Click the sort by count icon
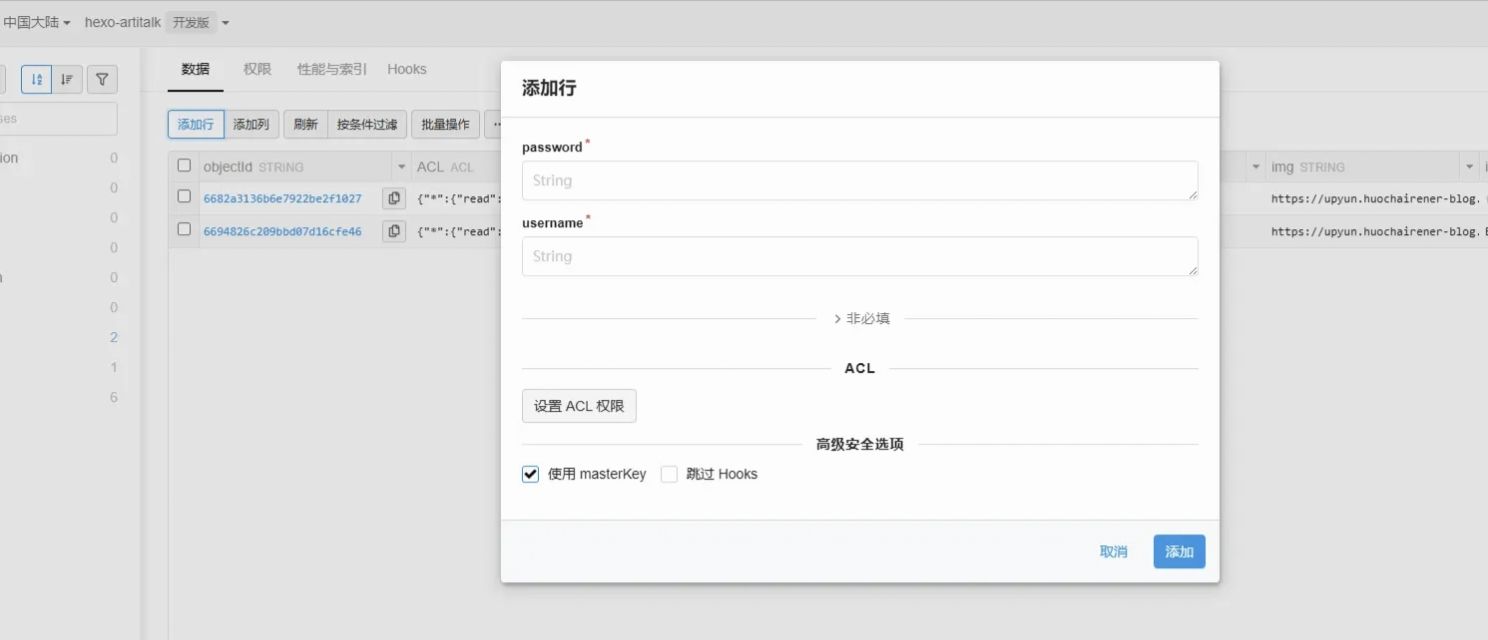Viewport: 1488px width, 640px height. click(66, 79)
